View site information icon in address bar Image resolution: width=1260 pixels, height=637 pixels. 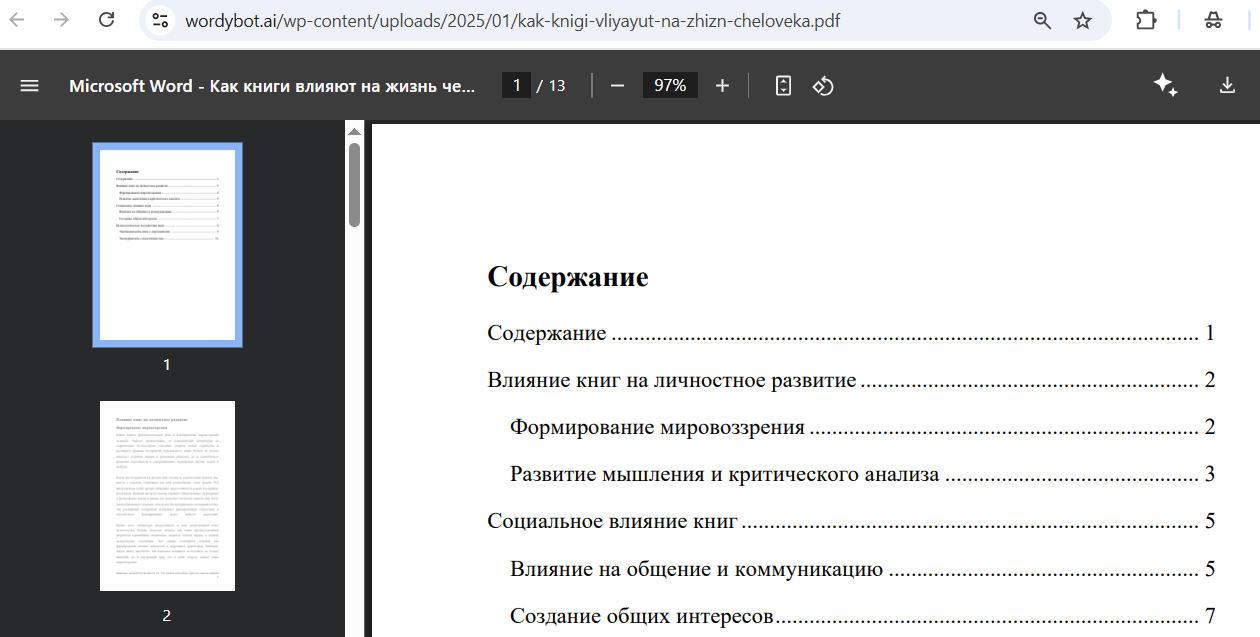point(160,20)
